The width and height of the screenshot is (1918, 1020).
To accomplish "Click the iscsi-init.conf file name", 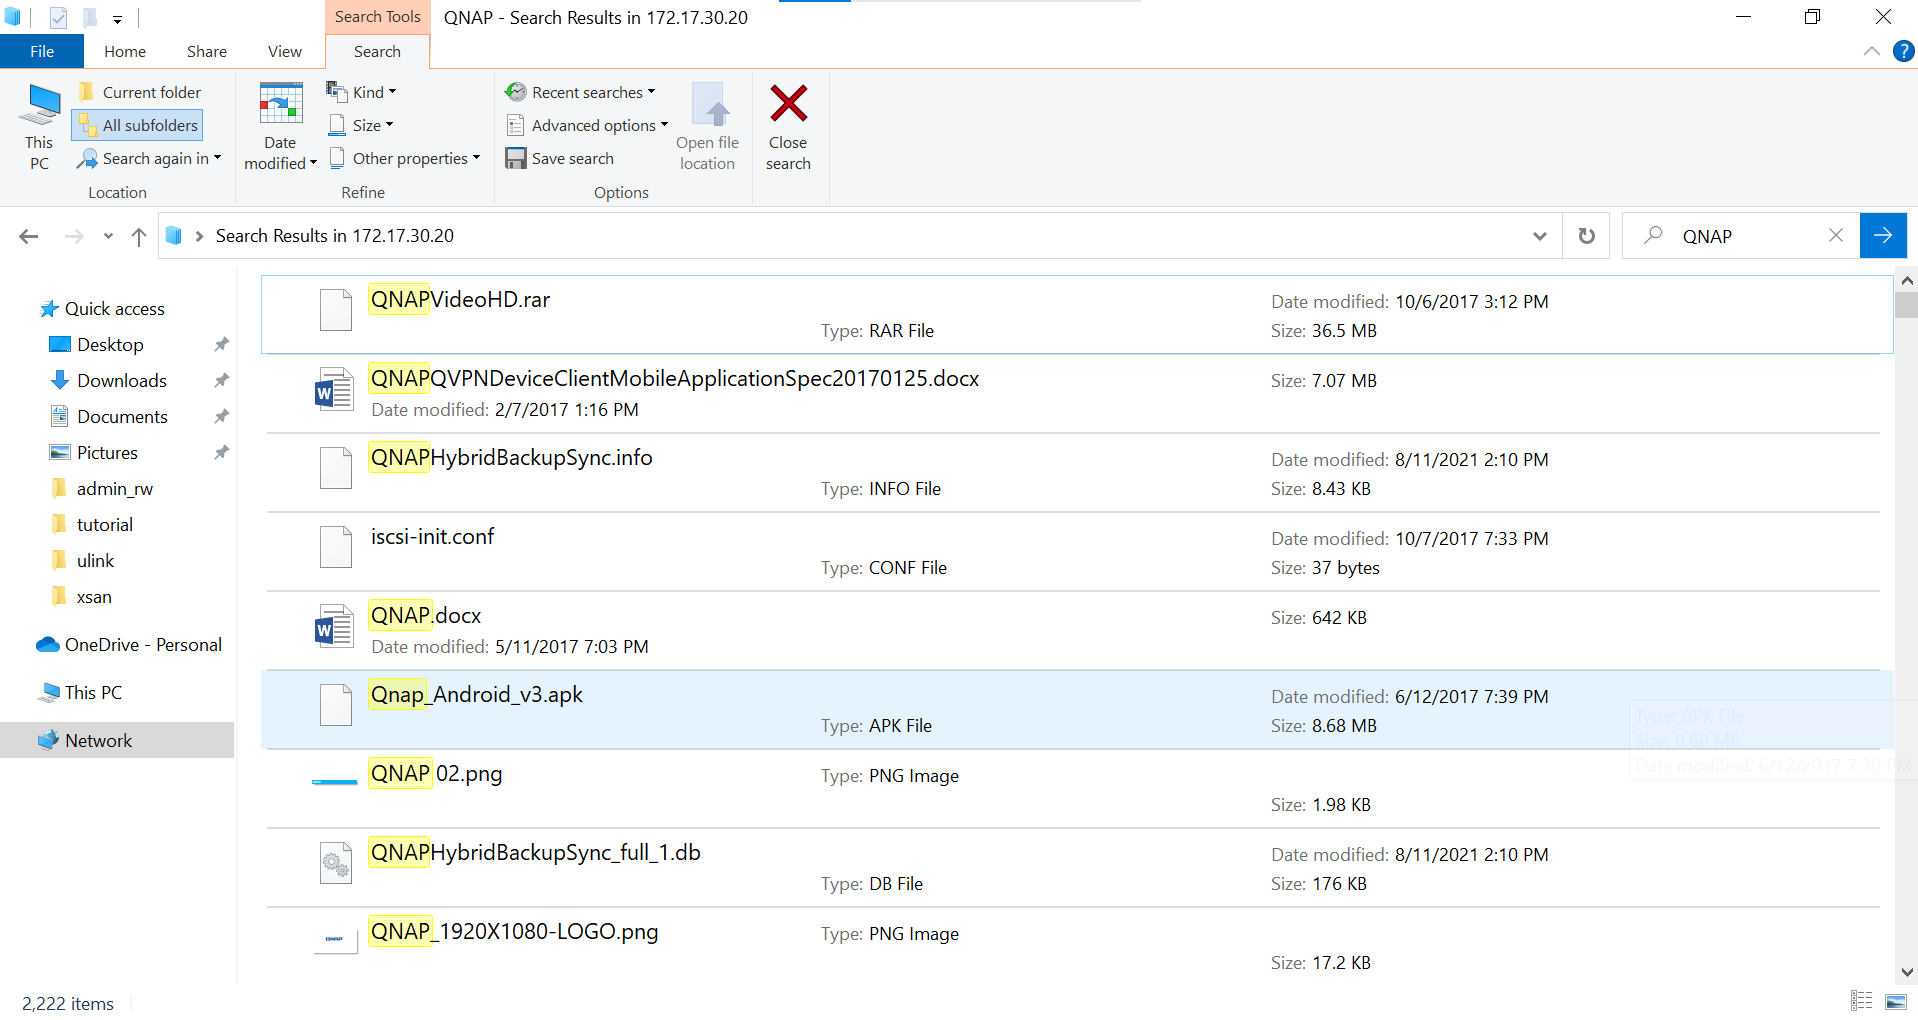I will (432, 537).
